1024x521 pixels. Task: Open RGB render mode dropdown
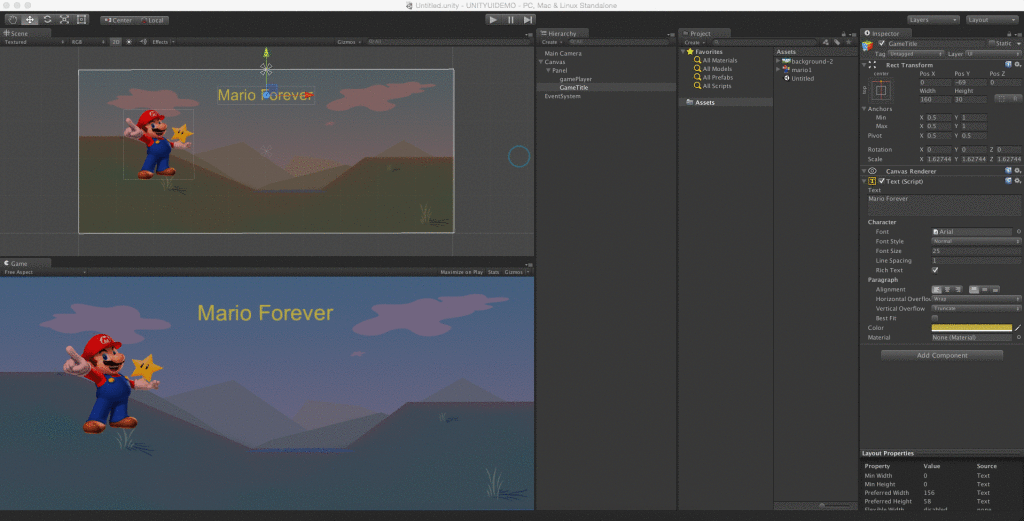pyautogui.click(x=88, y=42)
